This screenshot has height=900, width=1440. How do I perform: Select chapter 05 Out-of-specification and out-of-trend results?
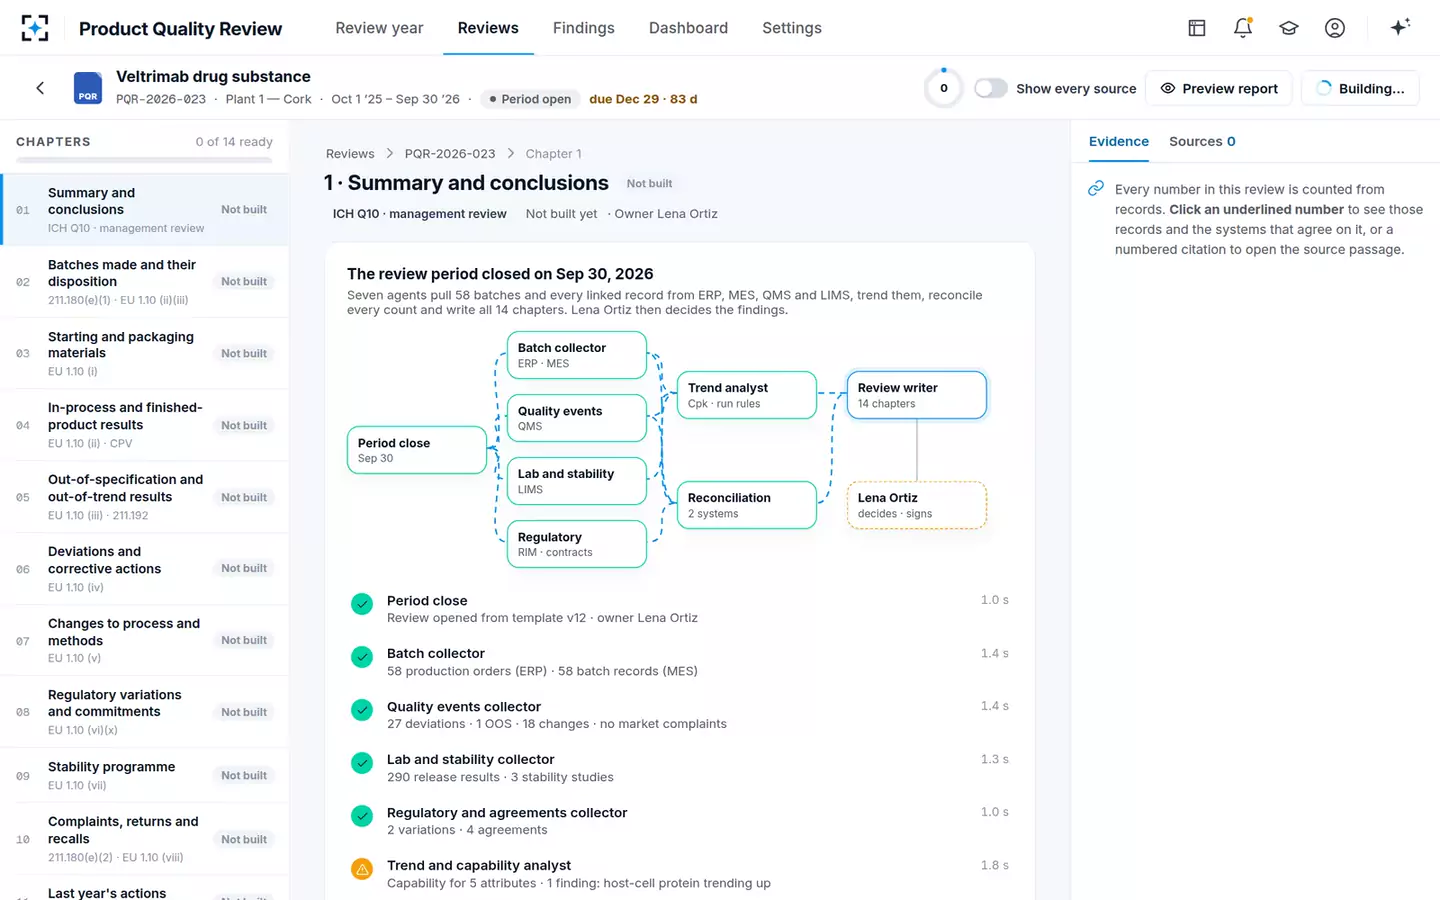point(145,497)
